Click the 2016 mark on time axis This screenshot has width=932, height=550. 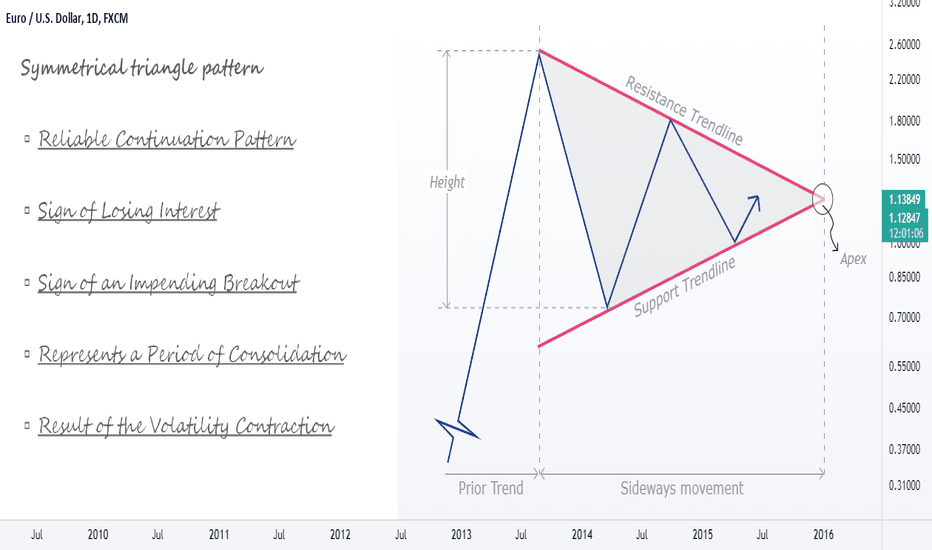click(x=823, y=535)
